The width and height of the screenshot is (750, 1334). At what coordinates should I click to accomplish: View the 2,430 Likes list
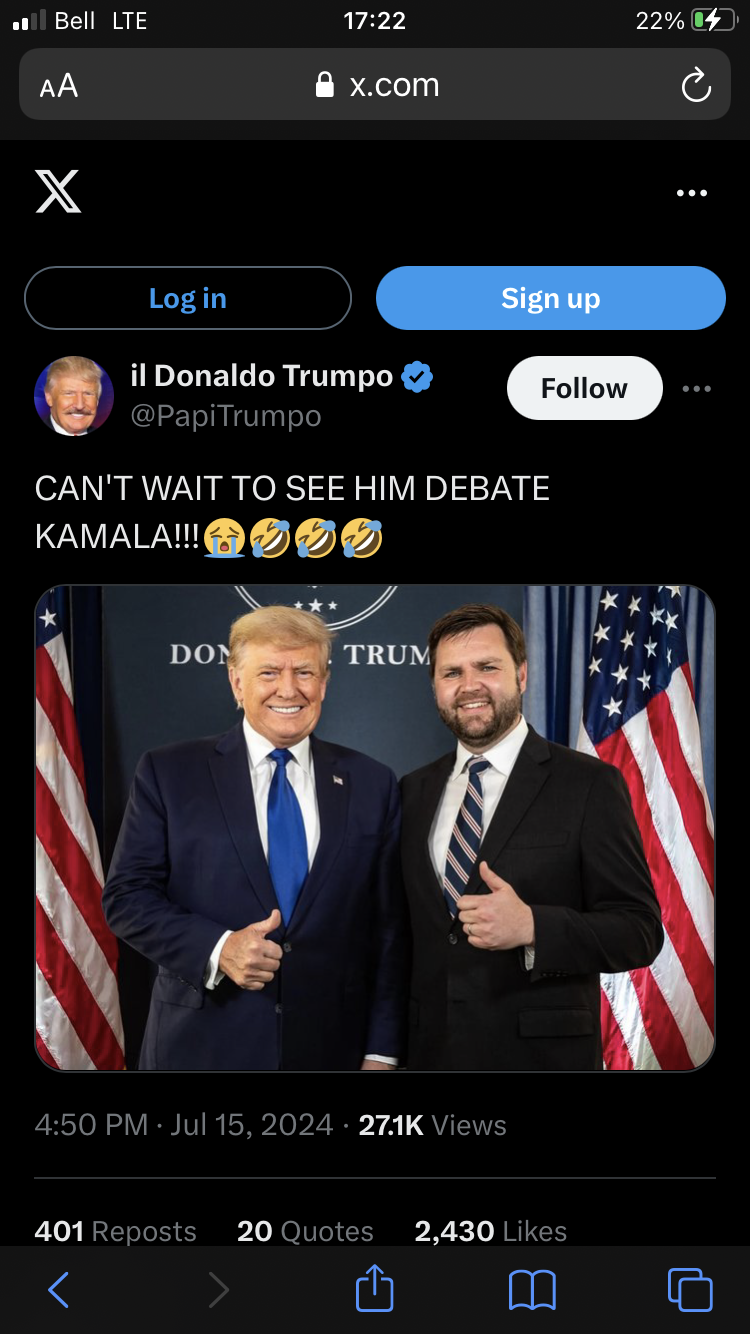pyautogui.click(x=491, y=1231)
